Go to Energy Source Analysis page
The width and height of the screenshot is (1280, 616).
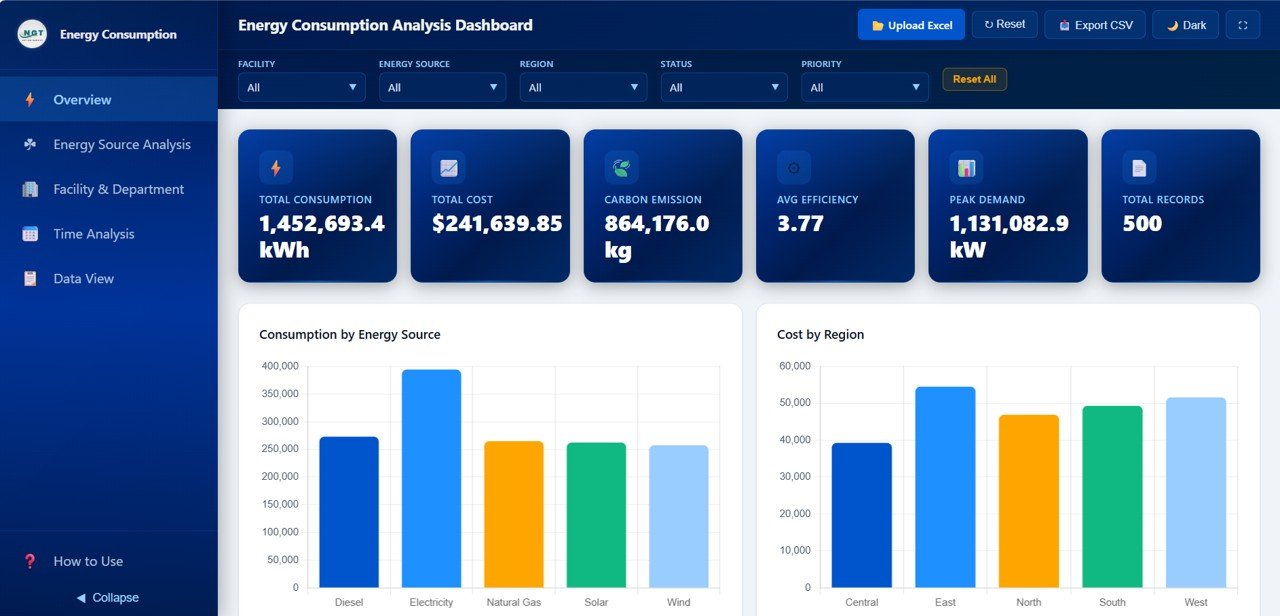(x=121, y=145)
